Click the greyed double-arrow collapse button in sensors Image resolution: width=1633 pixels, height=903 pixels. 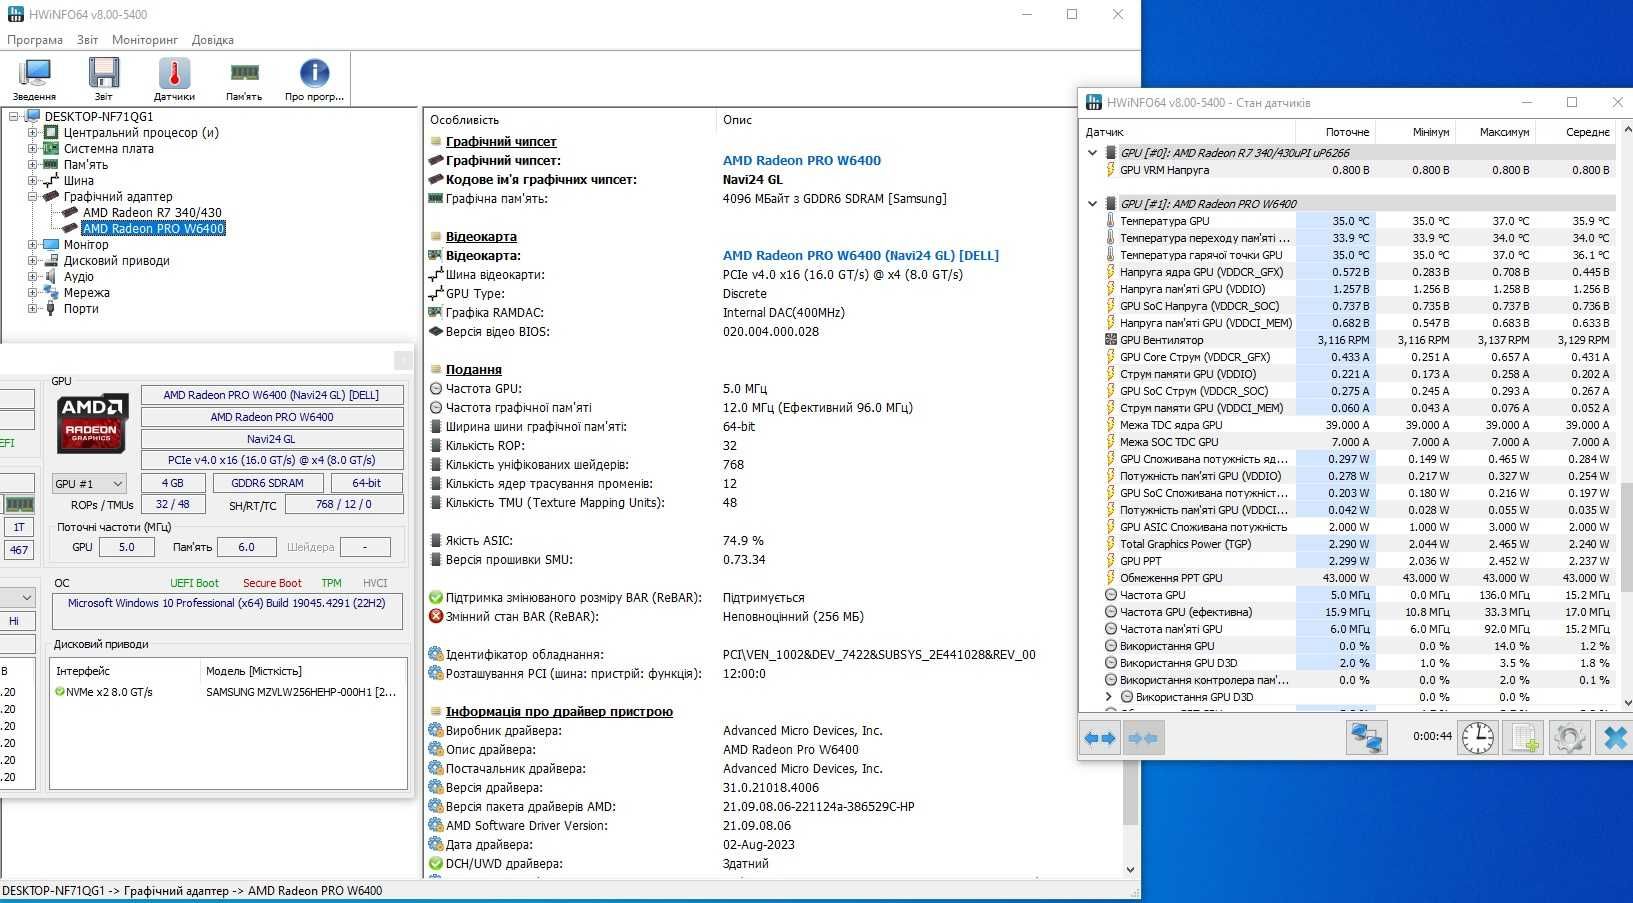tap(1142, 738)
